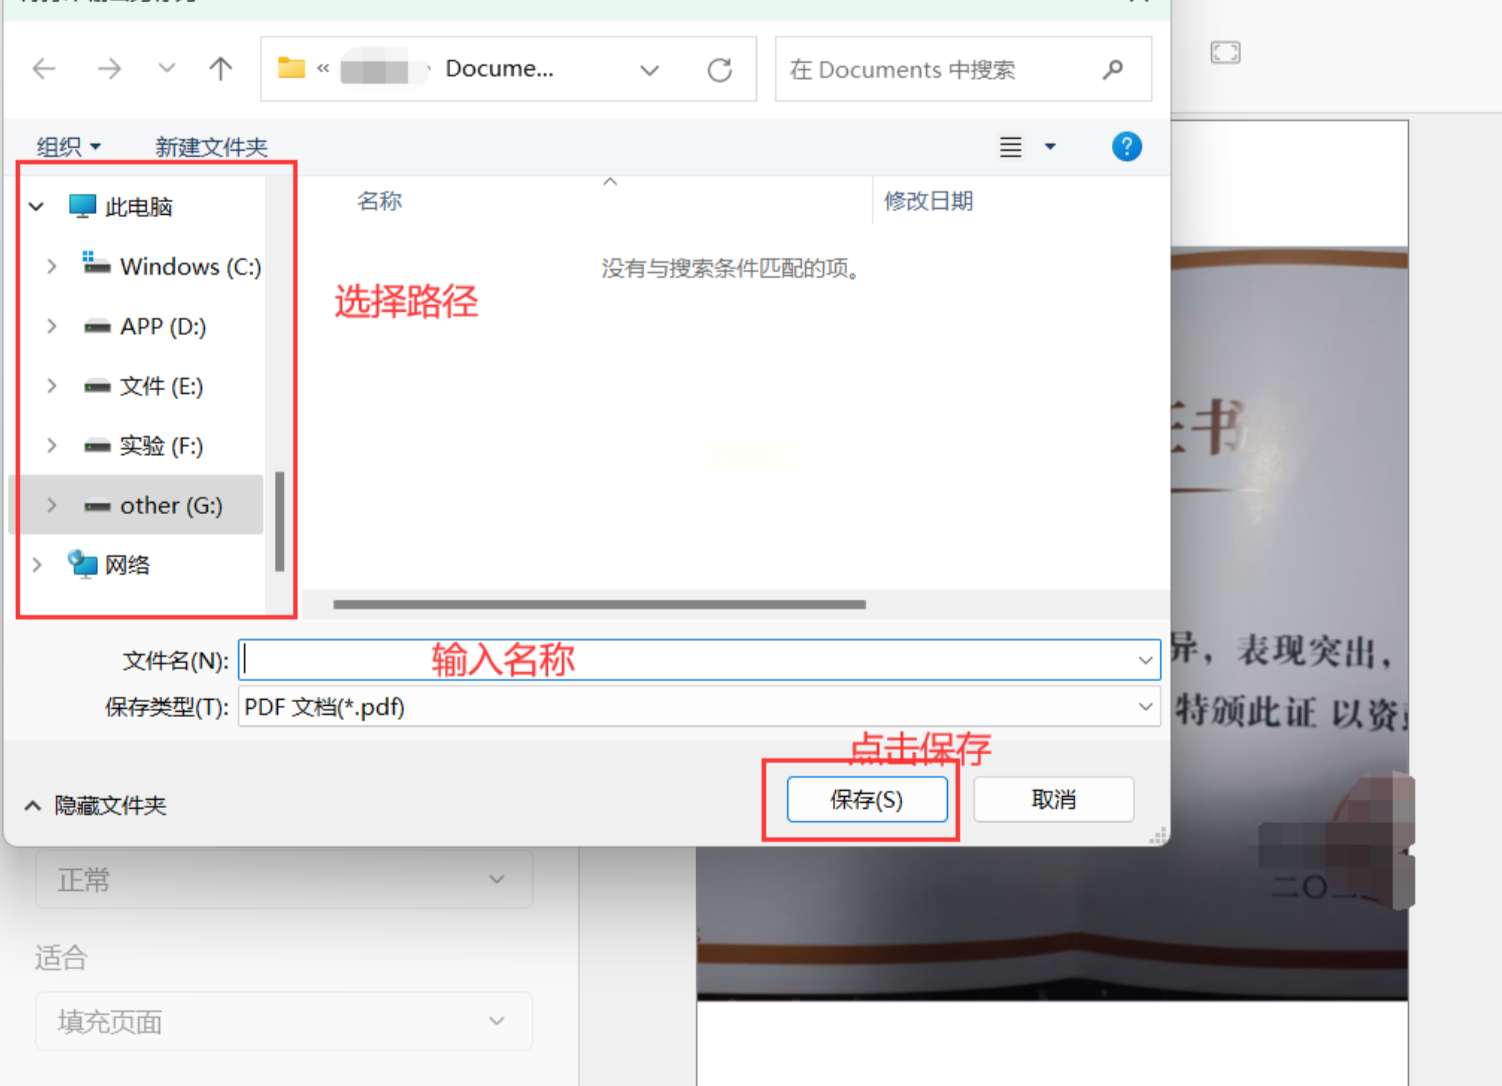Screen dimensions: 1502x1086
Task: Expand the 实验 (F:) drive node
Action: pyautogui.click(x=52, y=446)
